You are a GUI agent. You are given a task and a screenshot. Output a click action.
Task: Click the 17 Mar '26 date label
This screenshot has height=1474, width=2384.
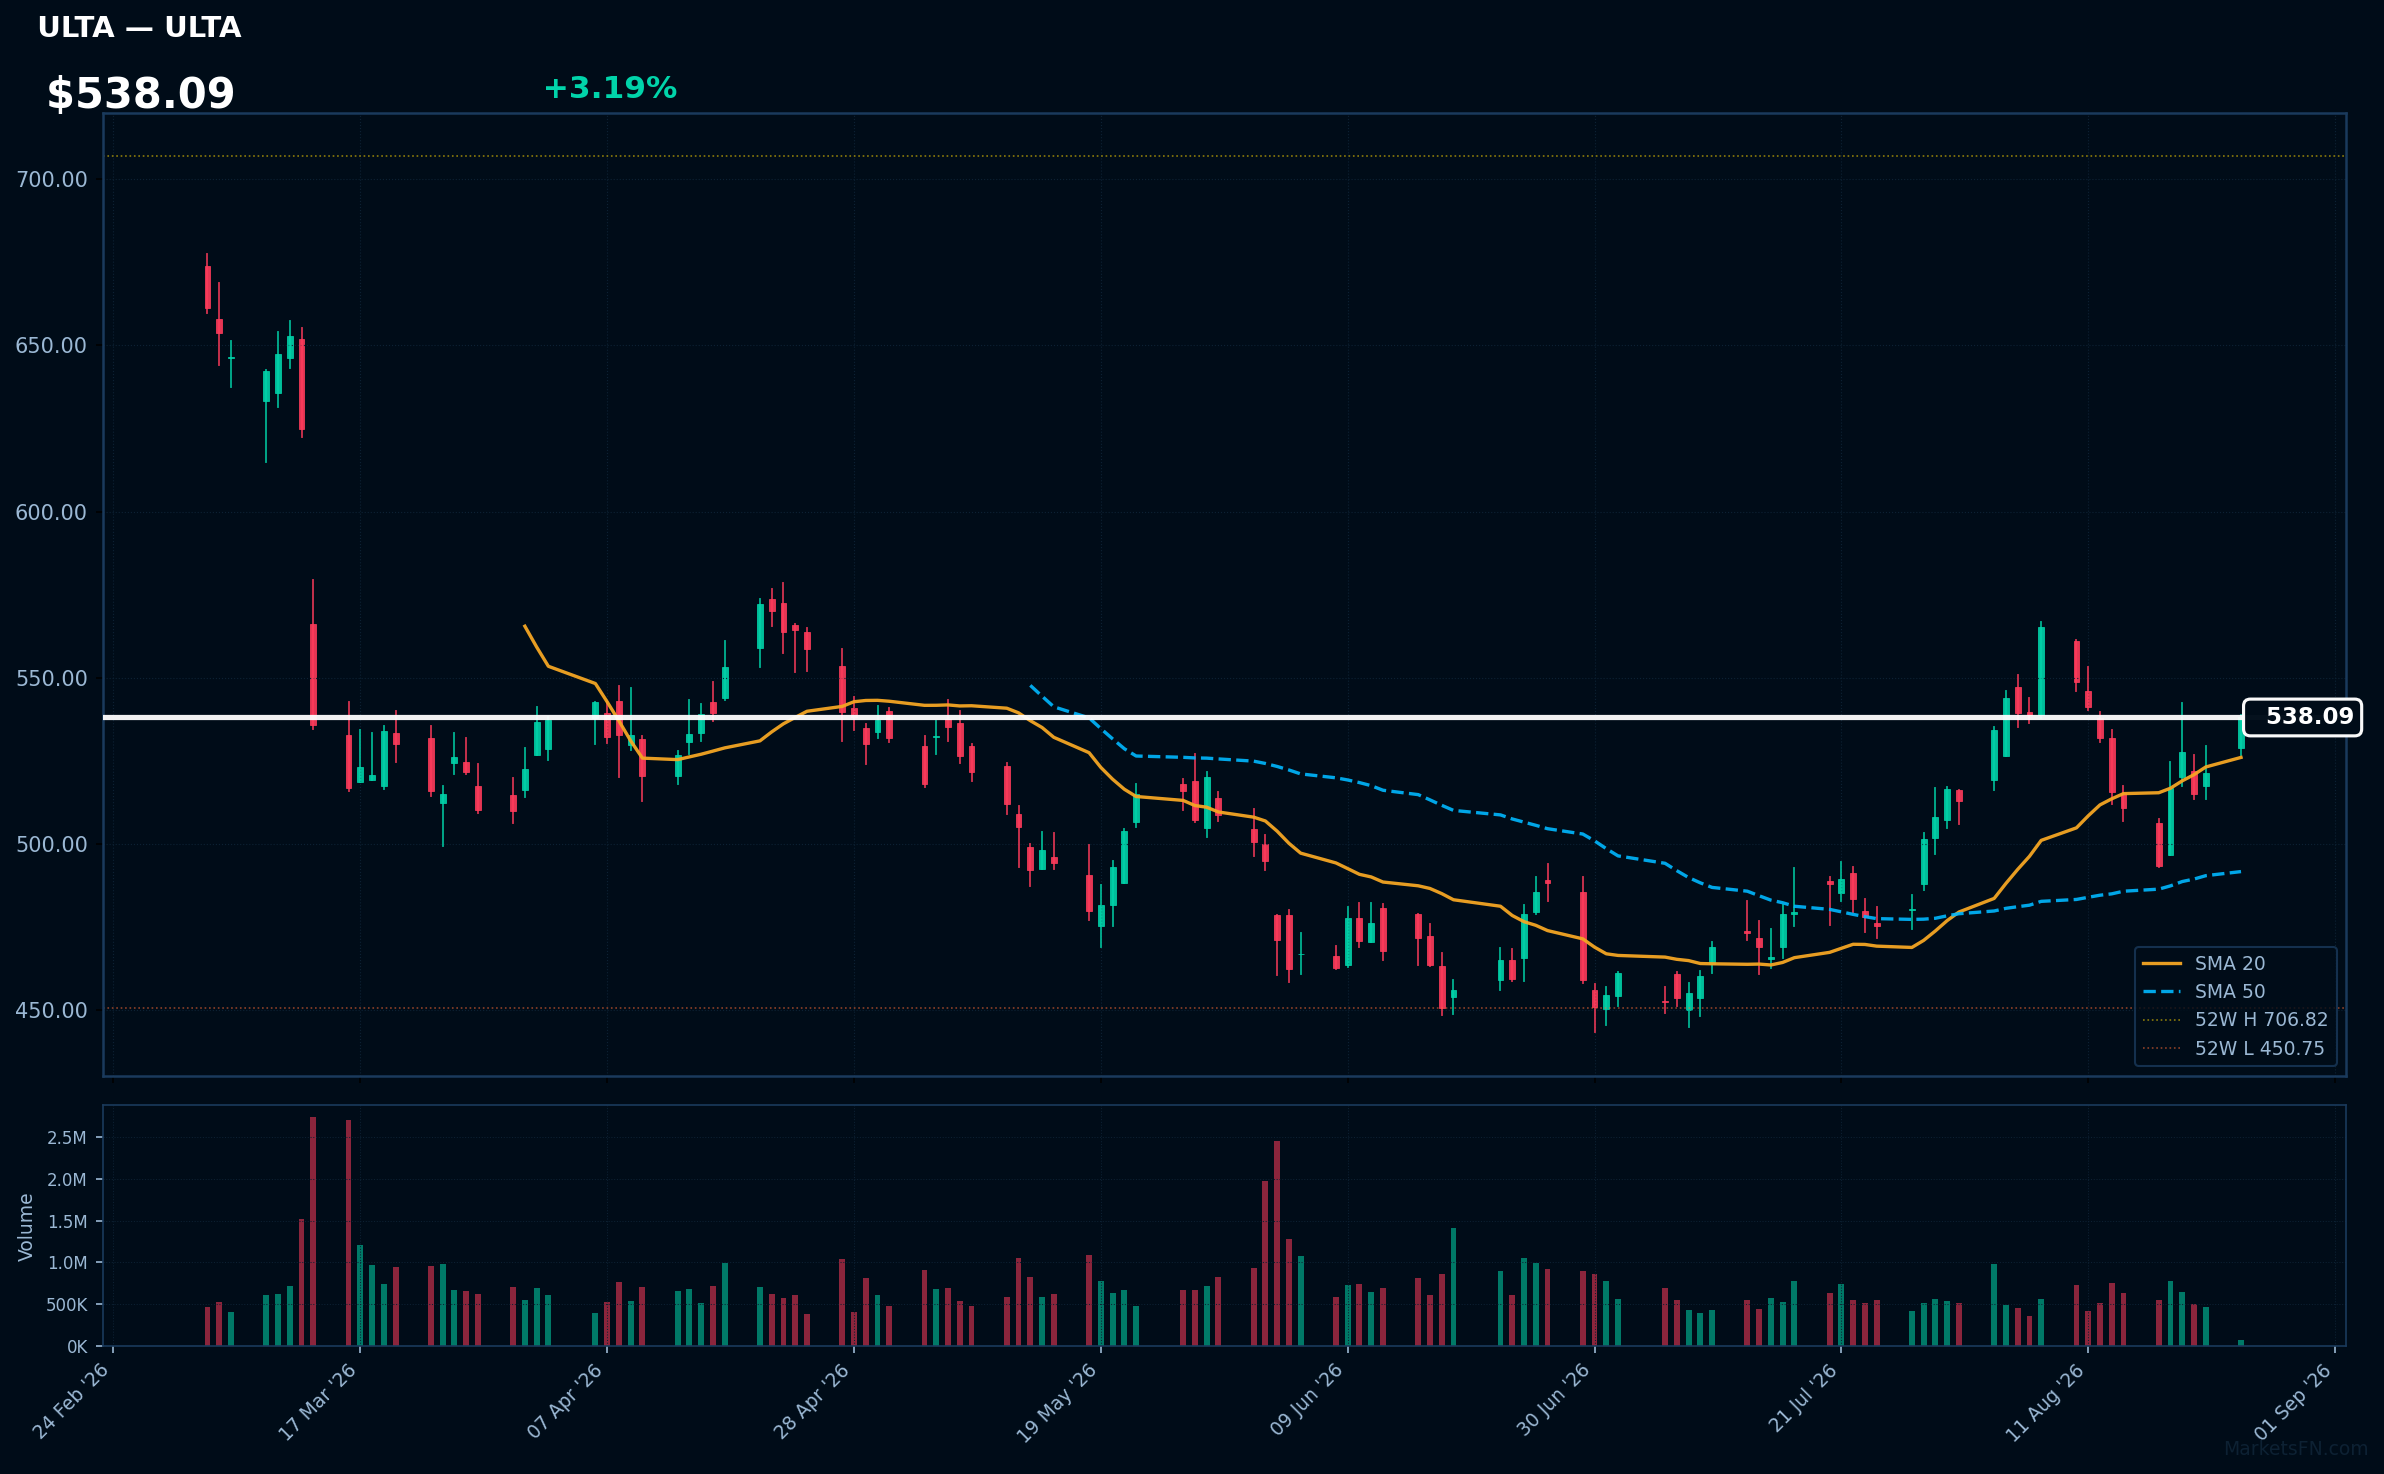point(318,1402)
